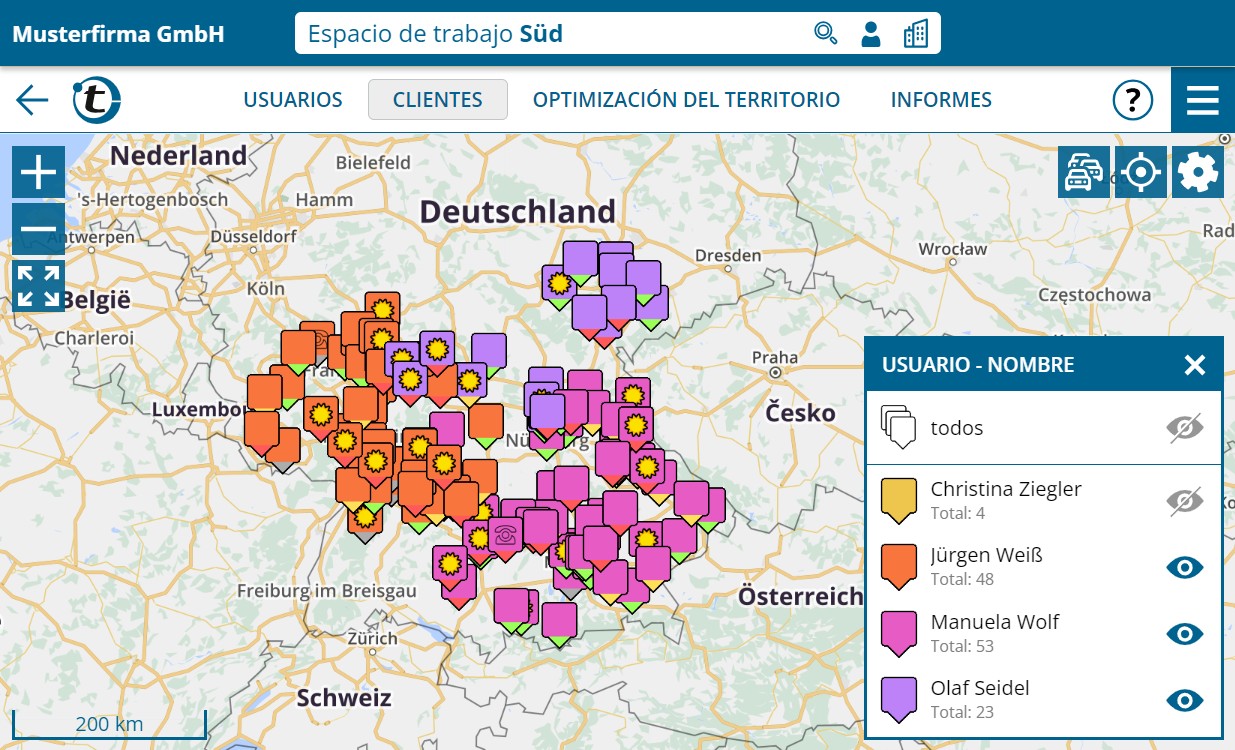The image size is (1235, 750).
Task: Zoom out on the map with minus button
Action: 39,229
